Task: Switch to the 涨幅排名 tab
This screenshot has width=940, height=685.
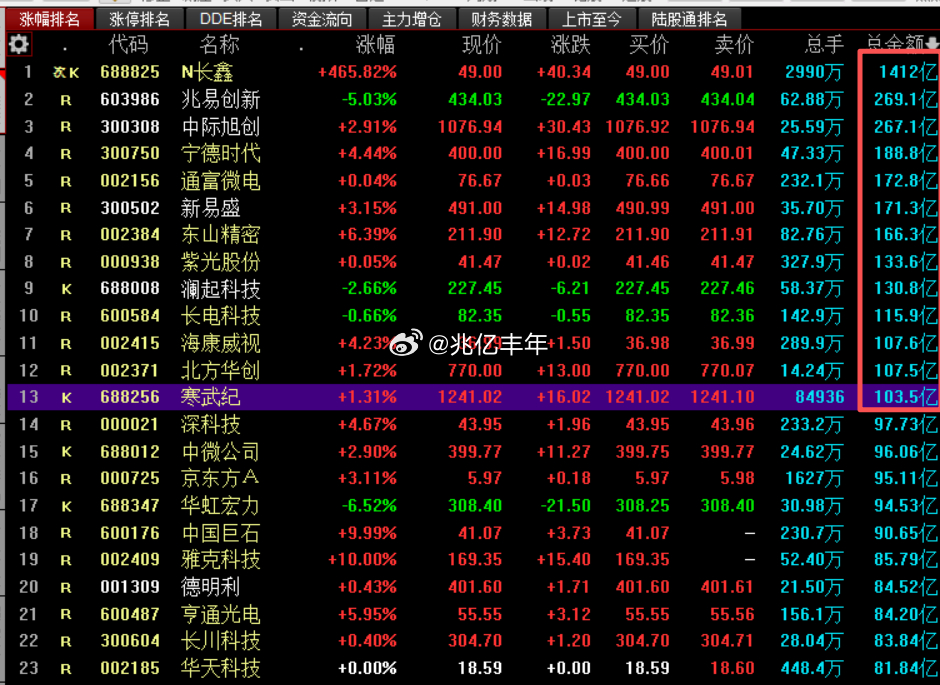Action: pos(49,20)
